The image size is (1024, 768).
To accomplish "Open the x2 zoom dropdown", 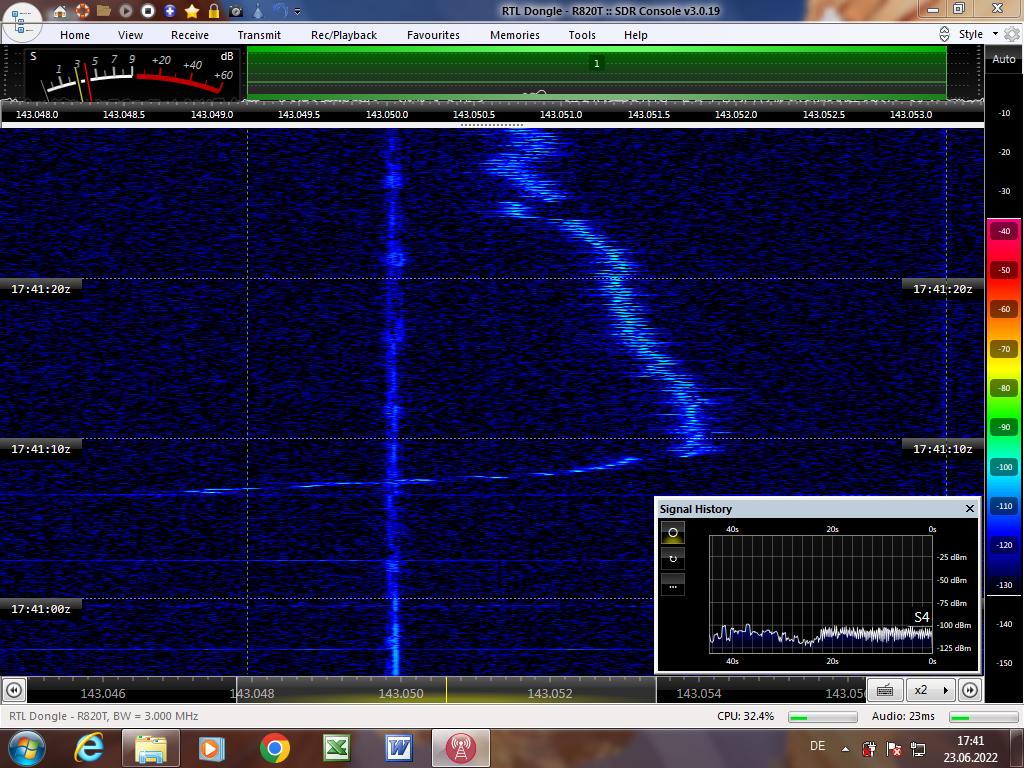I will coord(931,690).
